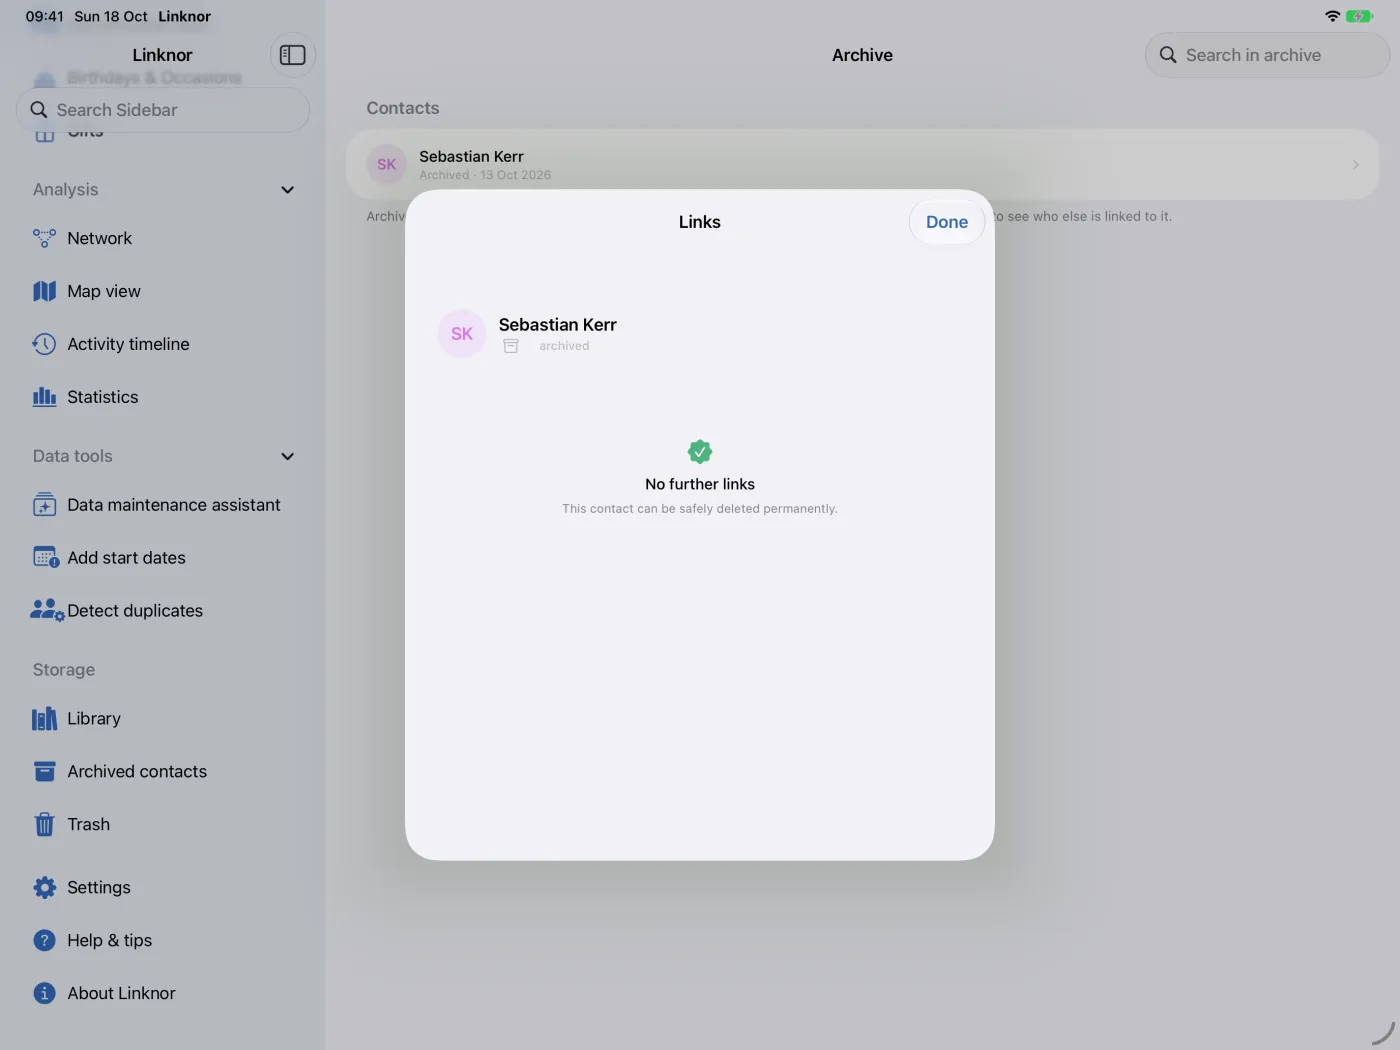Collapse the Data tools section chevron
The image size is (1400, 1050).
[x=288, y=457]
